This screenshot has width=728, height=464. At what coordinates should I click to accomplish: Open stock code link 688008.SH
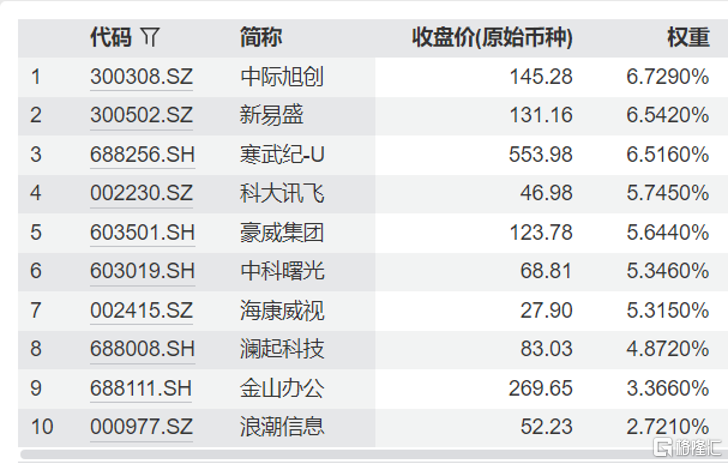(x=142, y=349)
